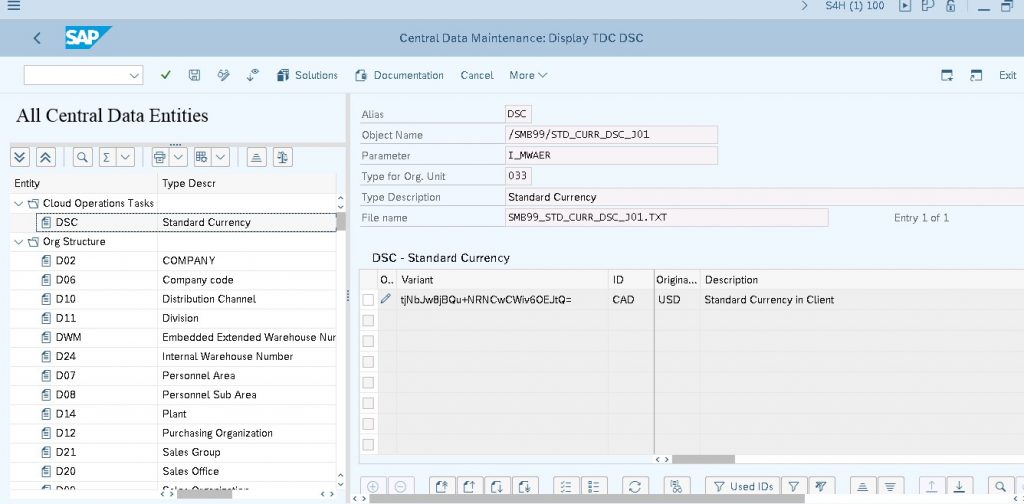Click the entity tree horizontal scrollbar

(x=204, y=494)
